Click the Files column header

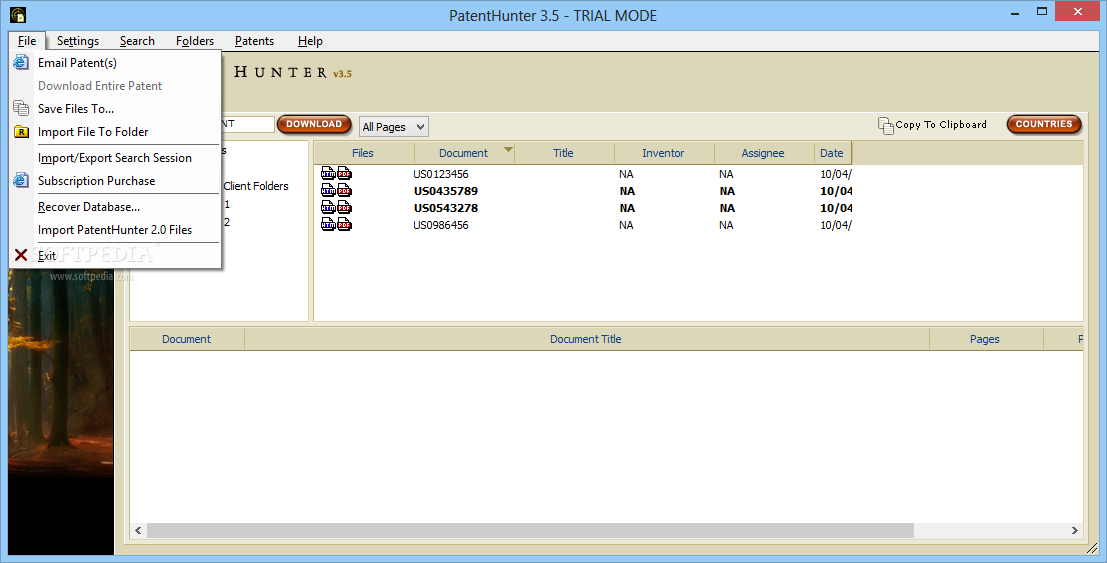363,153
